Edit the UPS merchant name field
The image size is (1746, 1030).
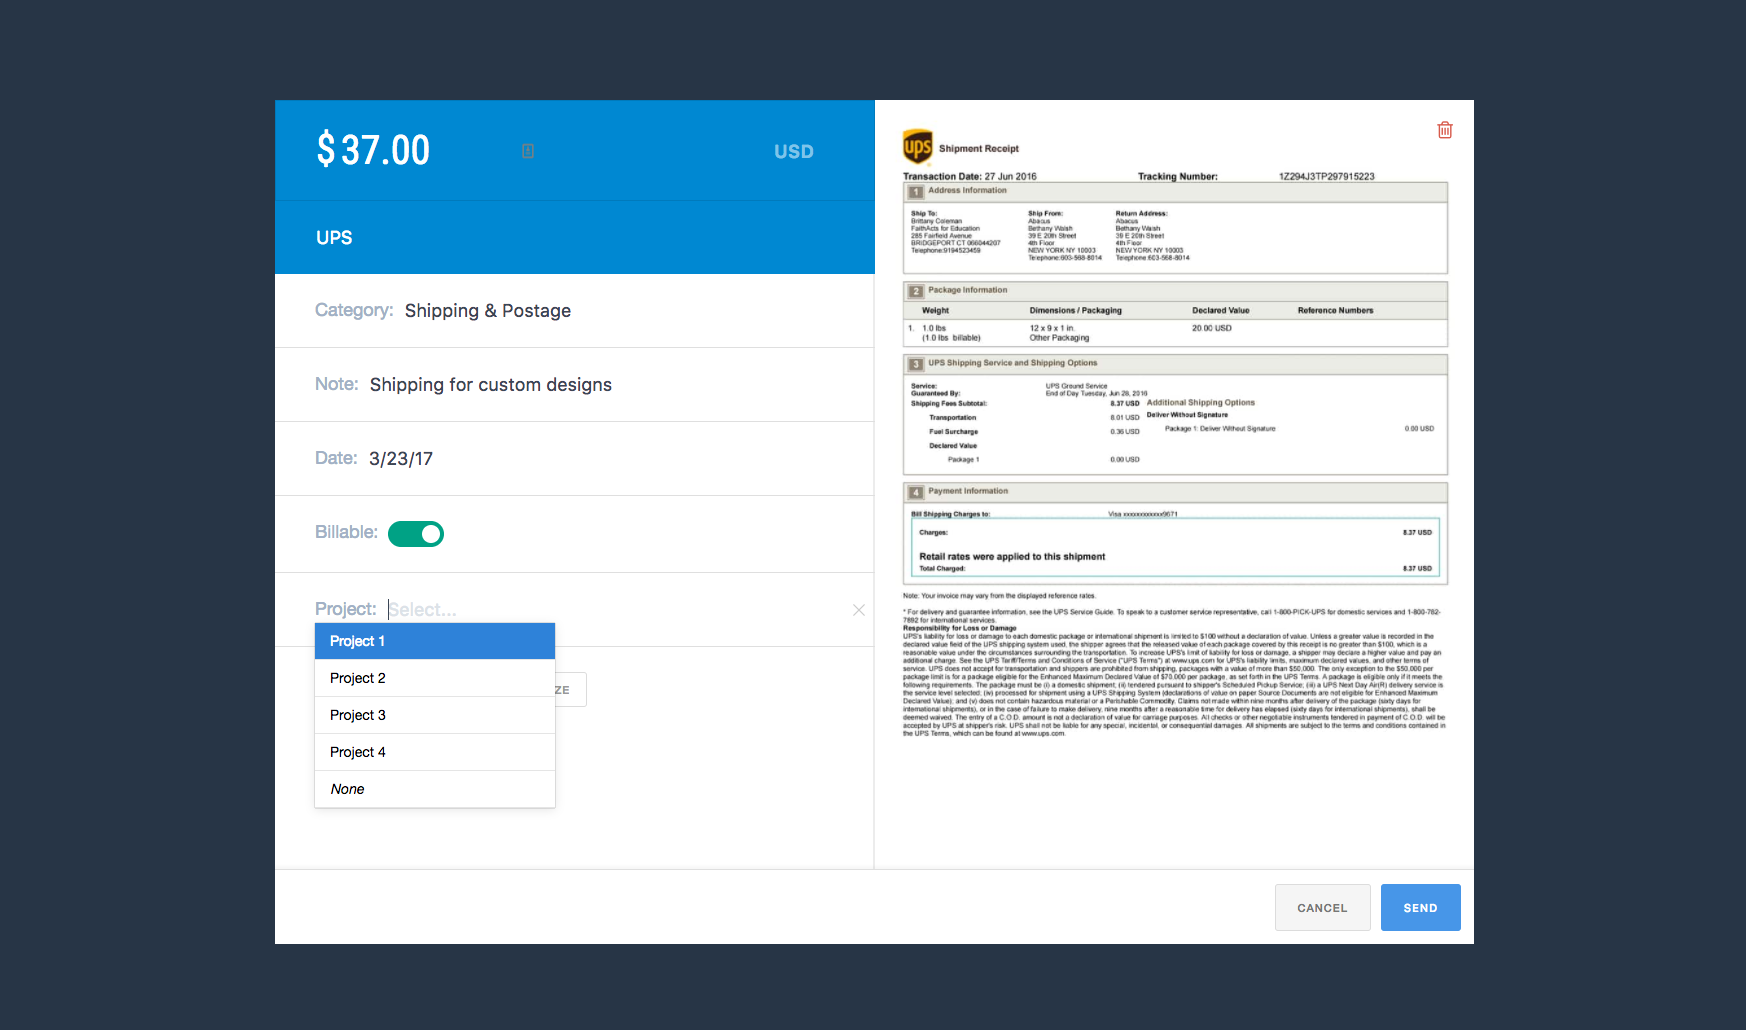coord(575,238)
